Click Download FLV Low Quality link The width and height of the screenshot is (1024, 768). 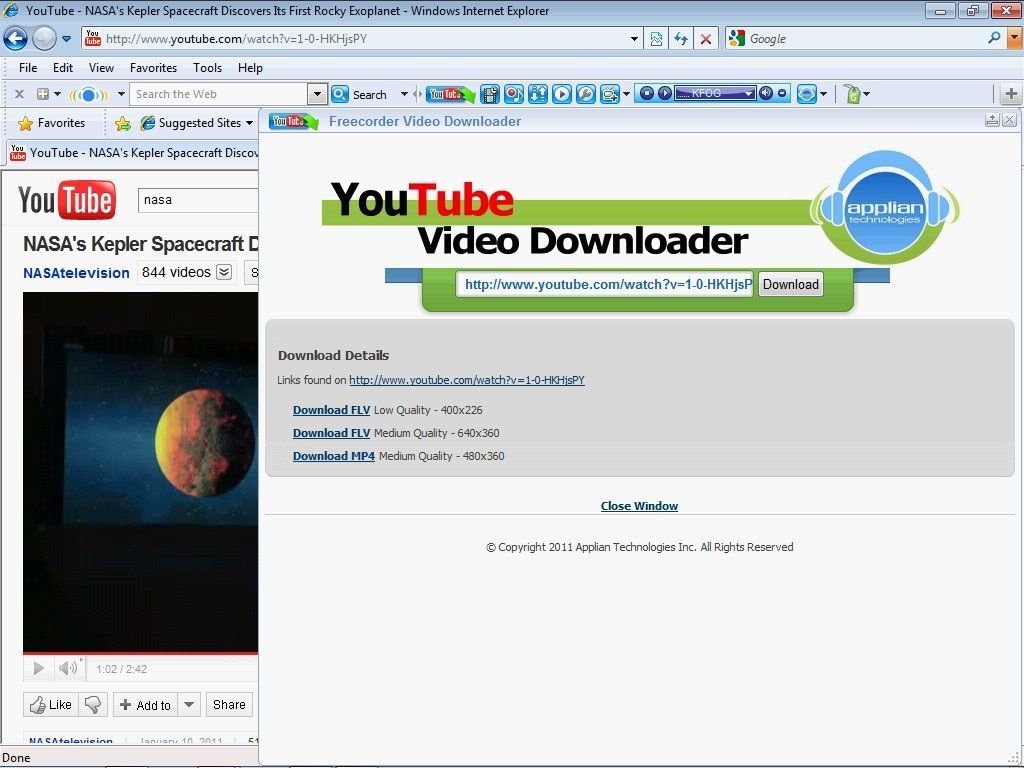pyautogui.click(x=331, y=410)
